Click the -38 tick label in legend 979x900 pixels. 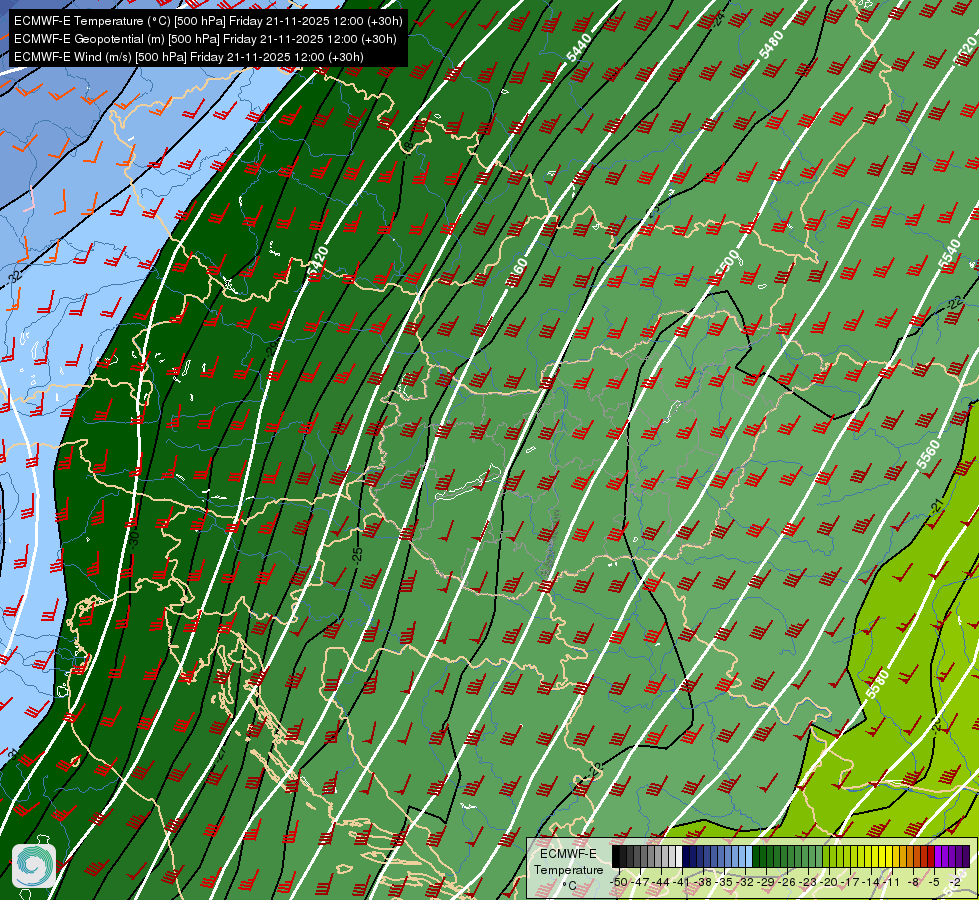[702, 883]
